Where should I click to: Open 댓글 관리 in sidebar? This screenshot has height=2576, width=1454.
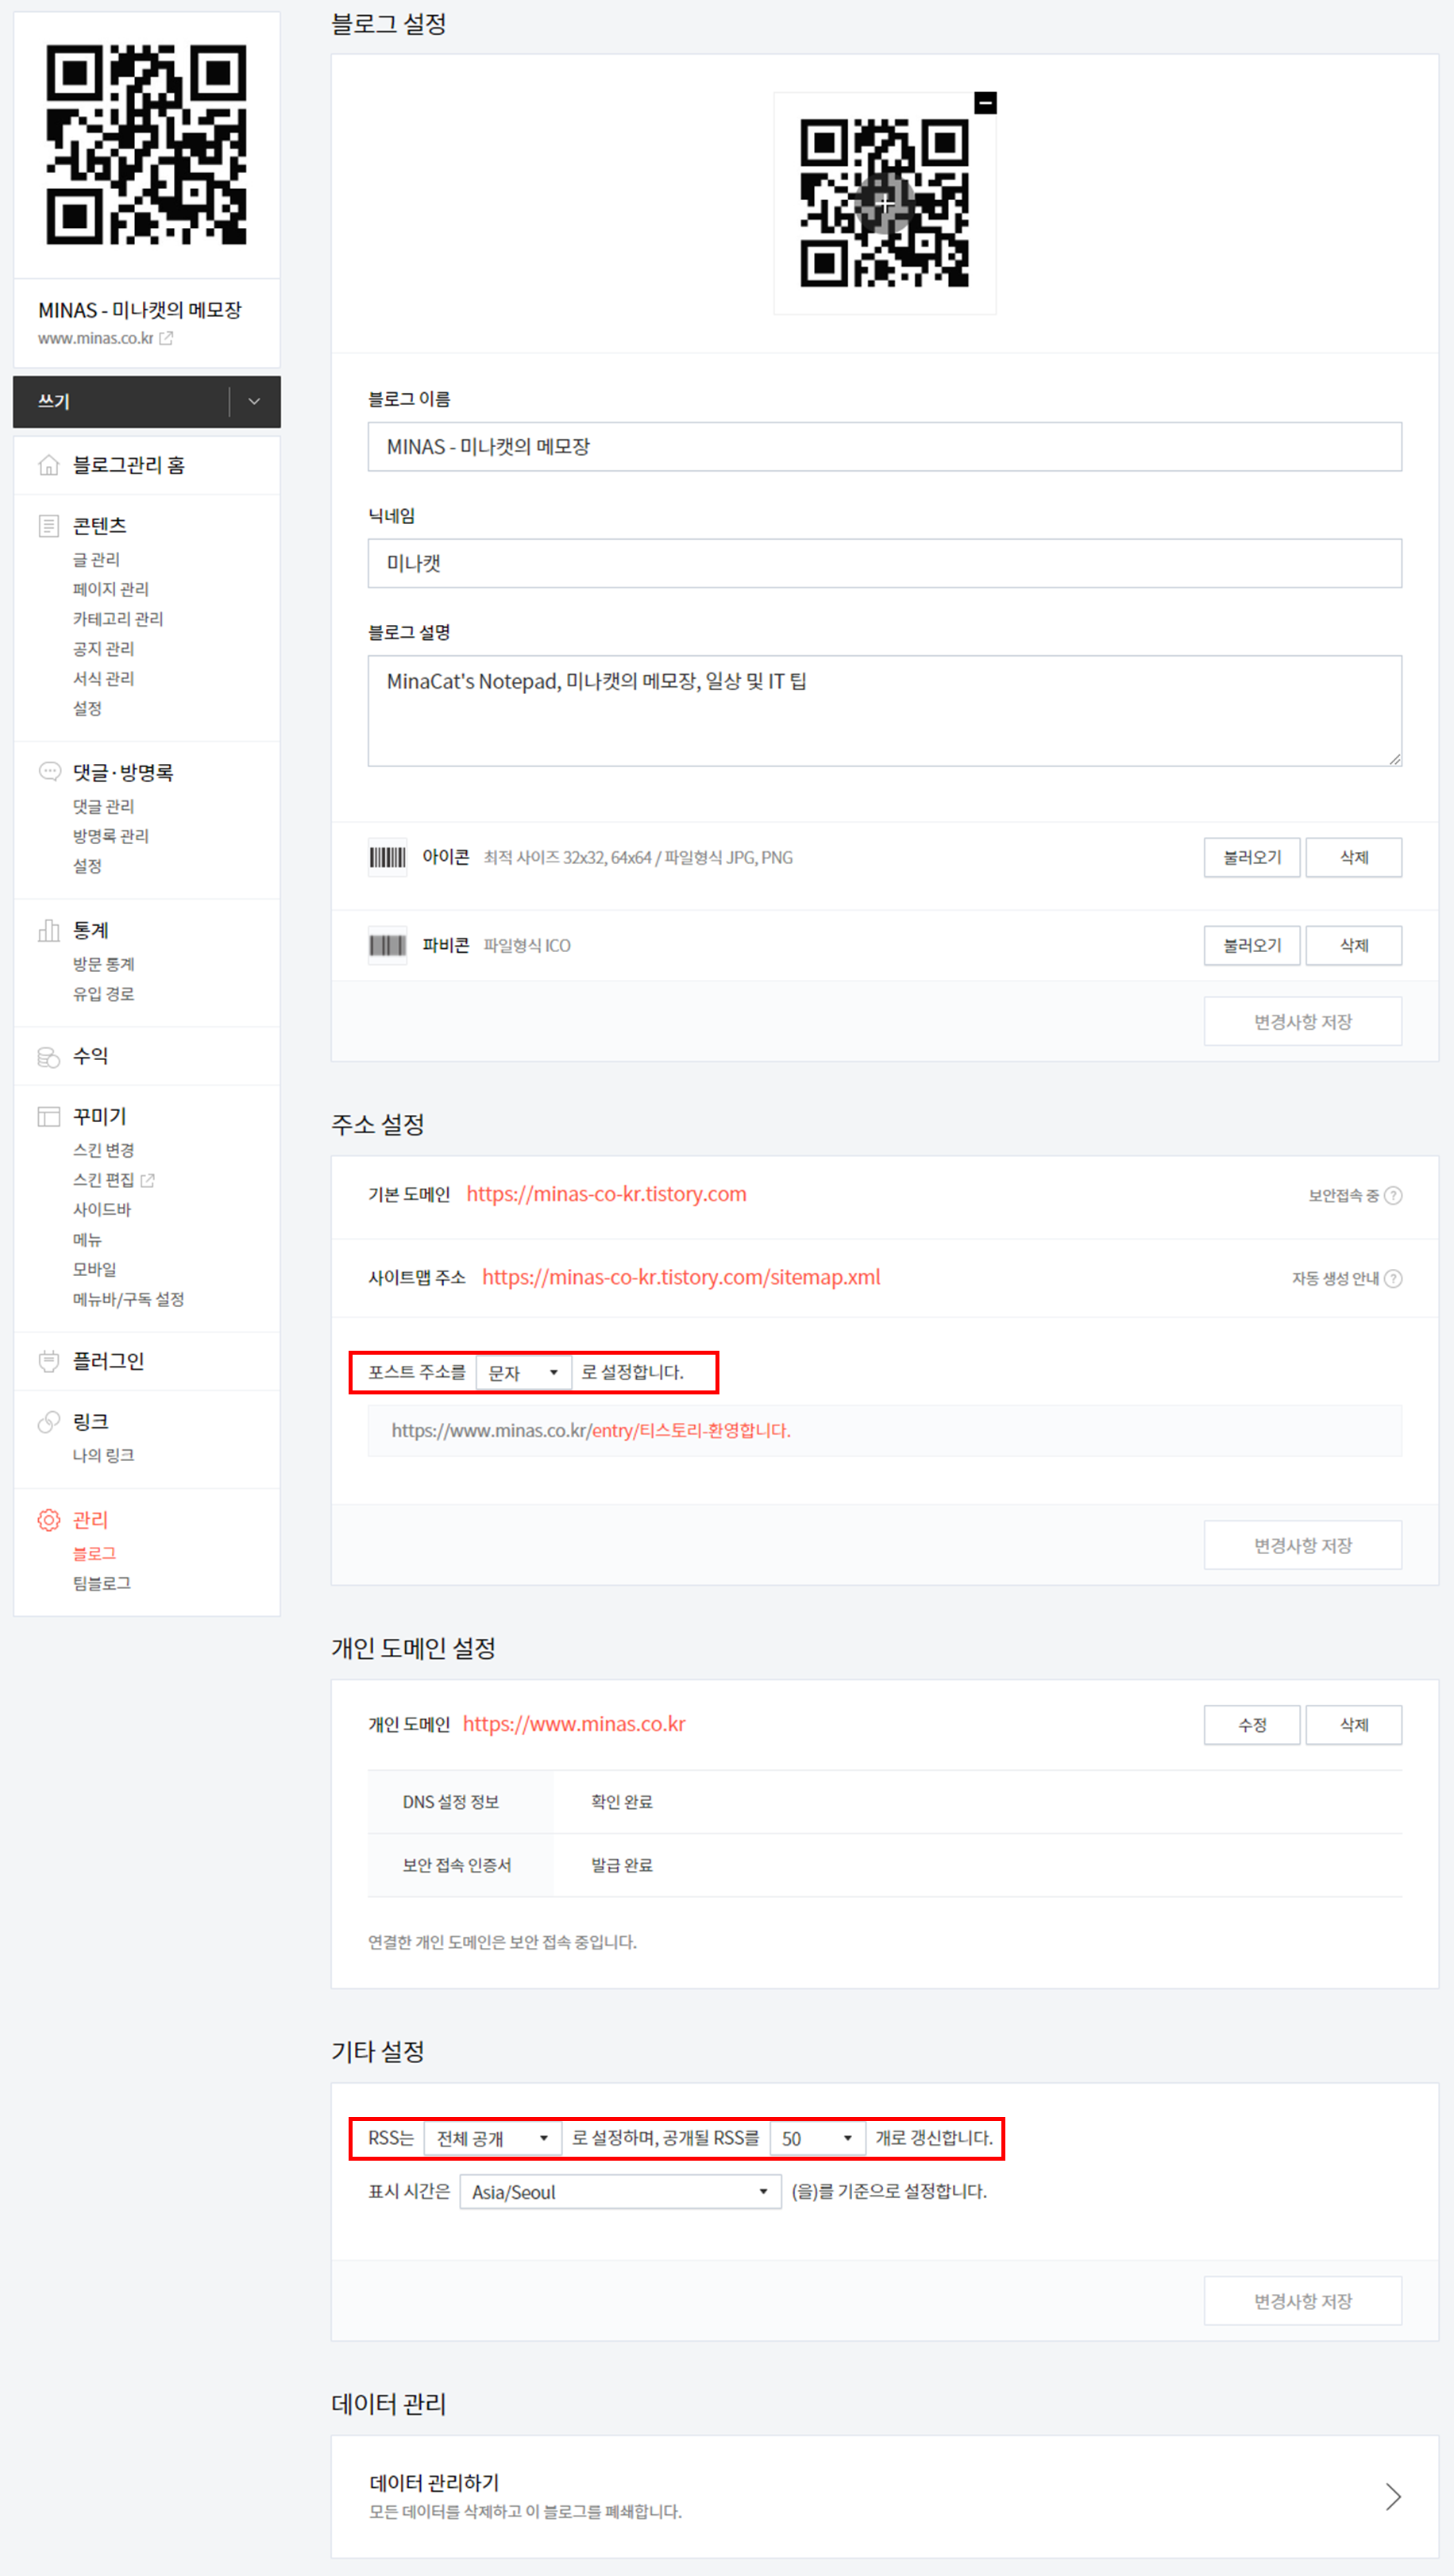pyautogui.click(x=103, y=806)
